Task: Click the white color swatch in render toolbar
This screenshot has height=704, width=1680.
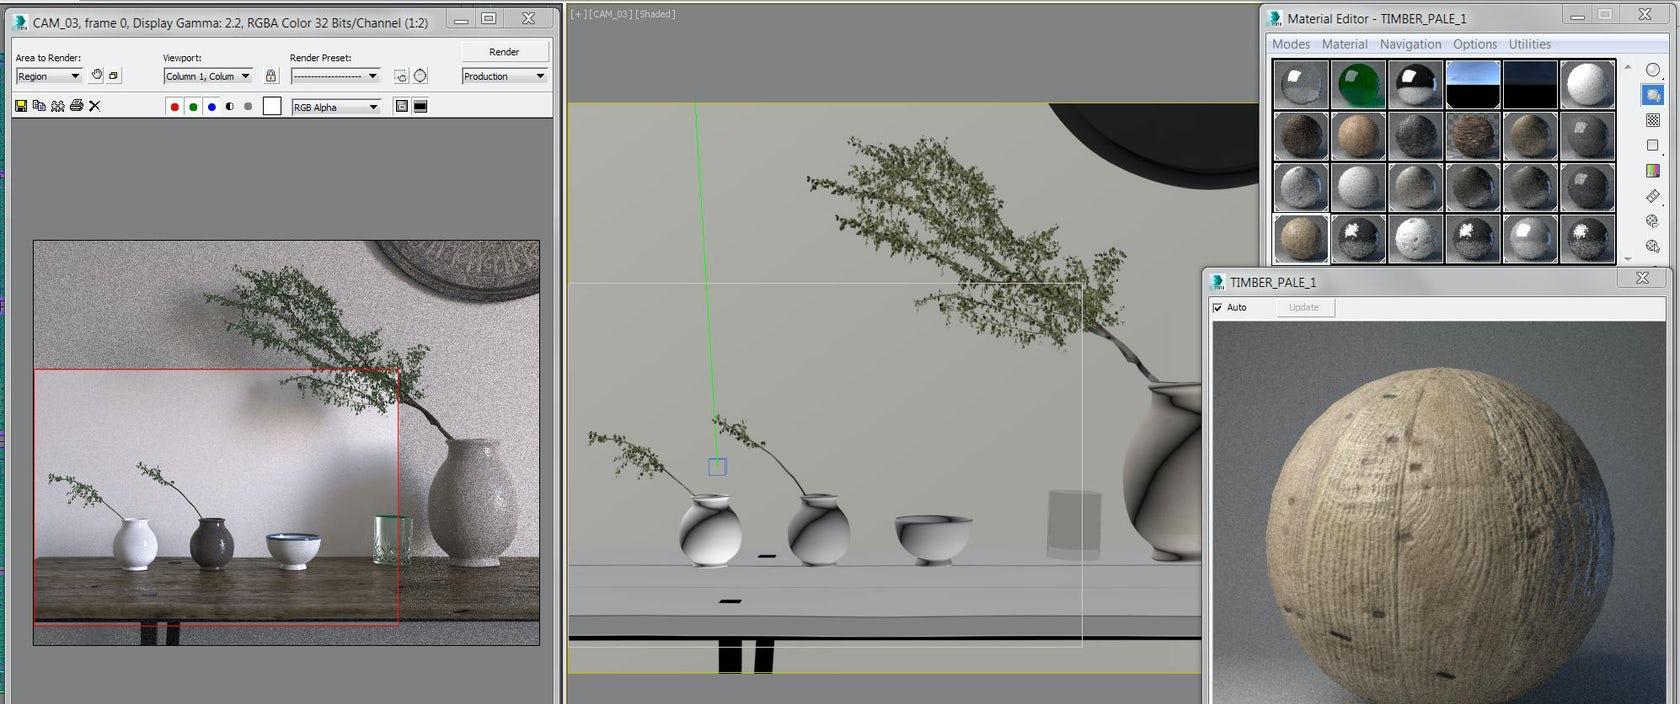Action: click(x=272, y=107)
